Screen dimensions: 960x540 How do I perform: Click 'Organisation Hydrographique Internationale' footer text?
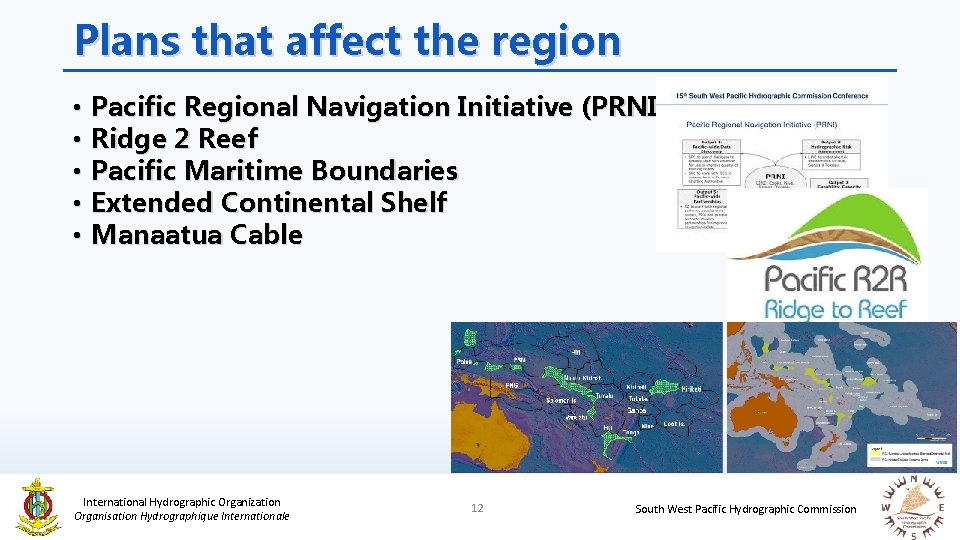tap(181, 516)
